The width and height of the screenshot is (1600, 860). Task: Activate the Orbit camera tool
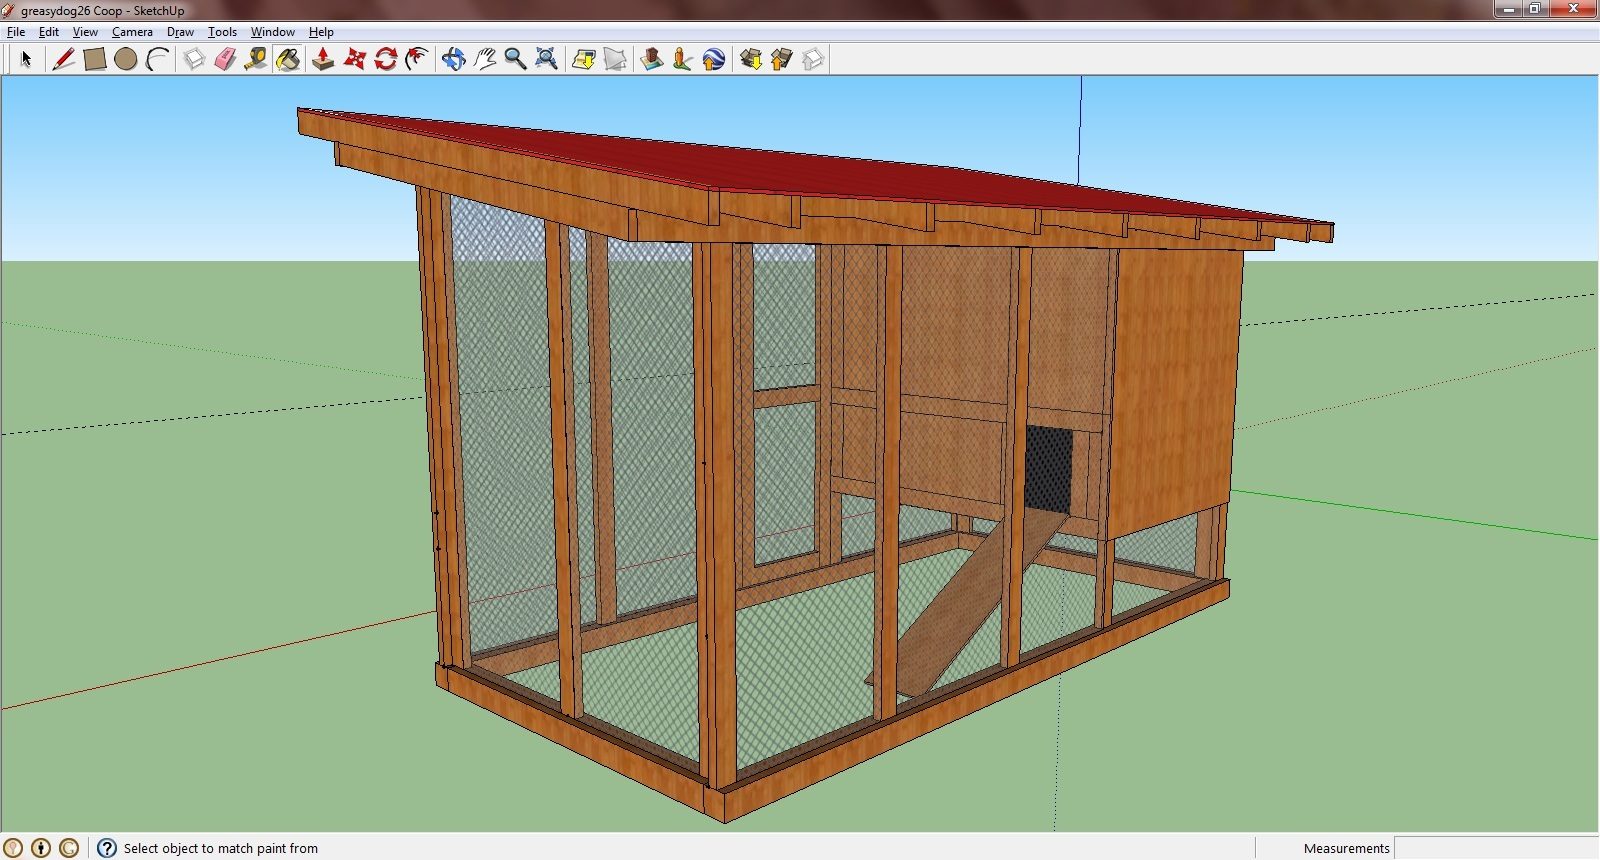click(453, 59)
